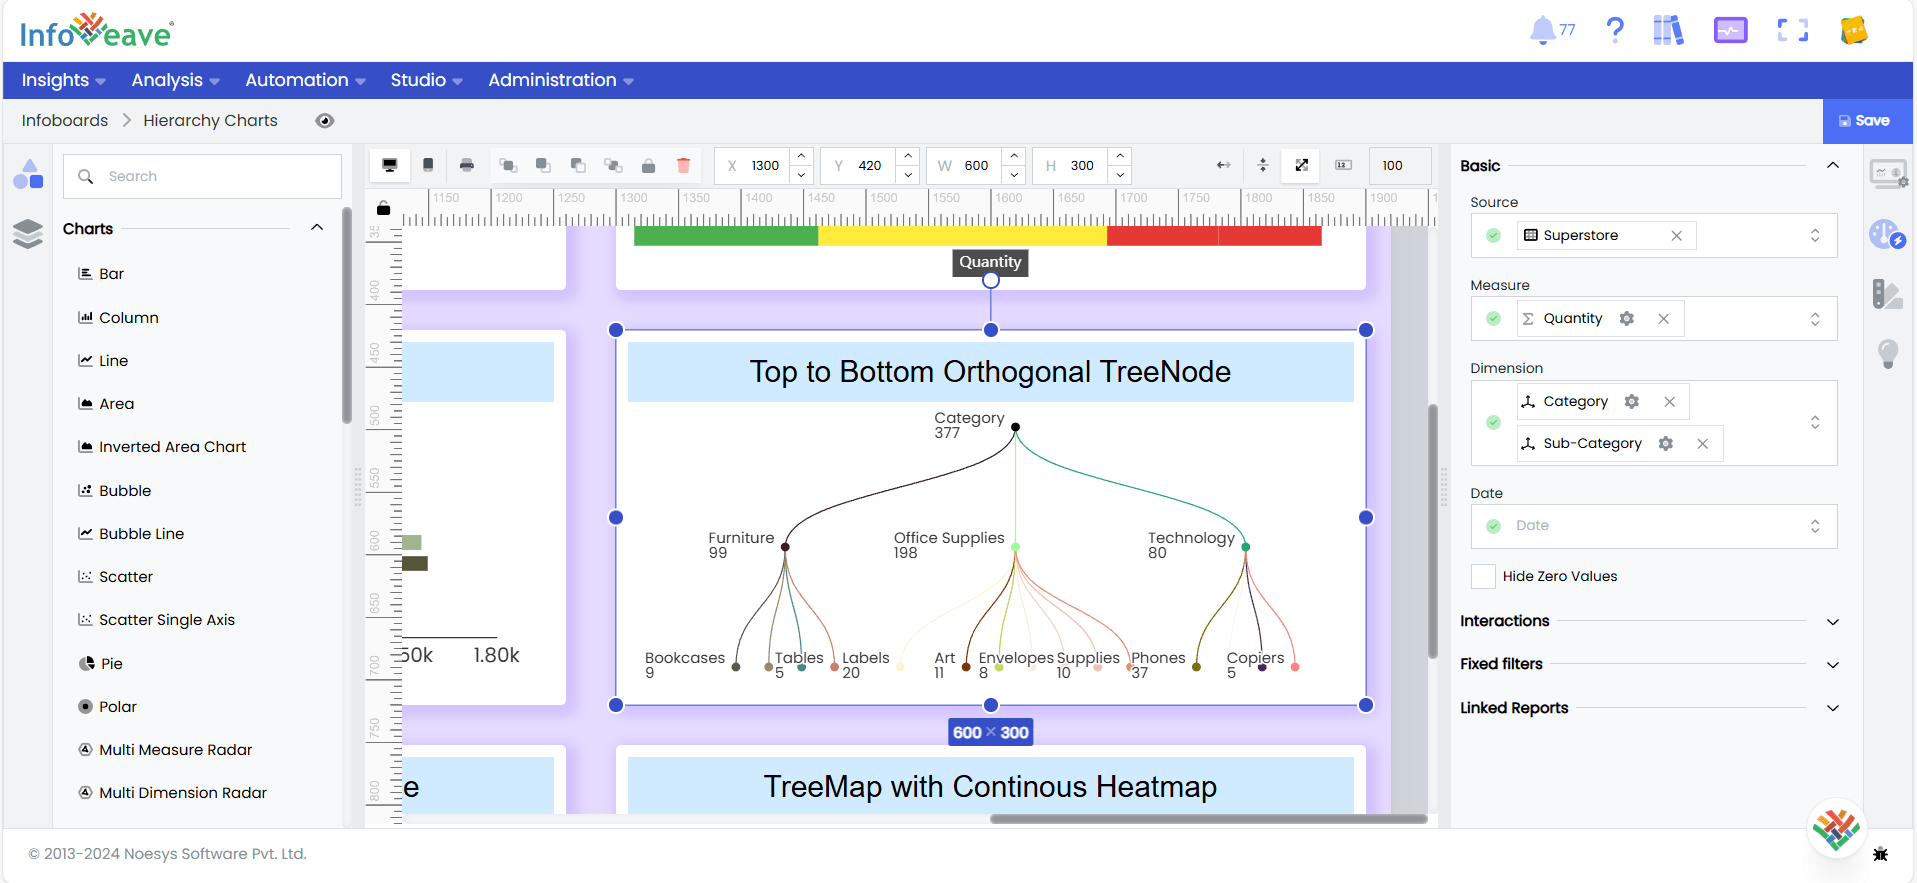1917x883 pixels.
Task: Open Sub-Category dimension gear settings
Action: pos(1666,444)
